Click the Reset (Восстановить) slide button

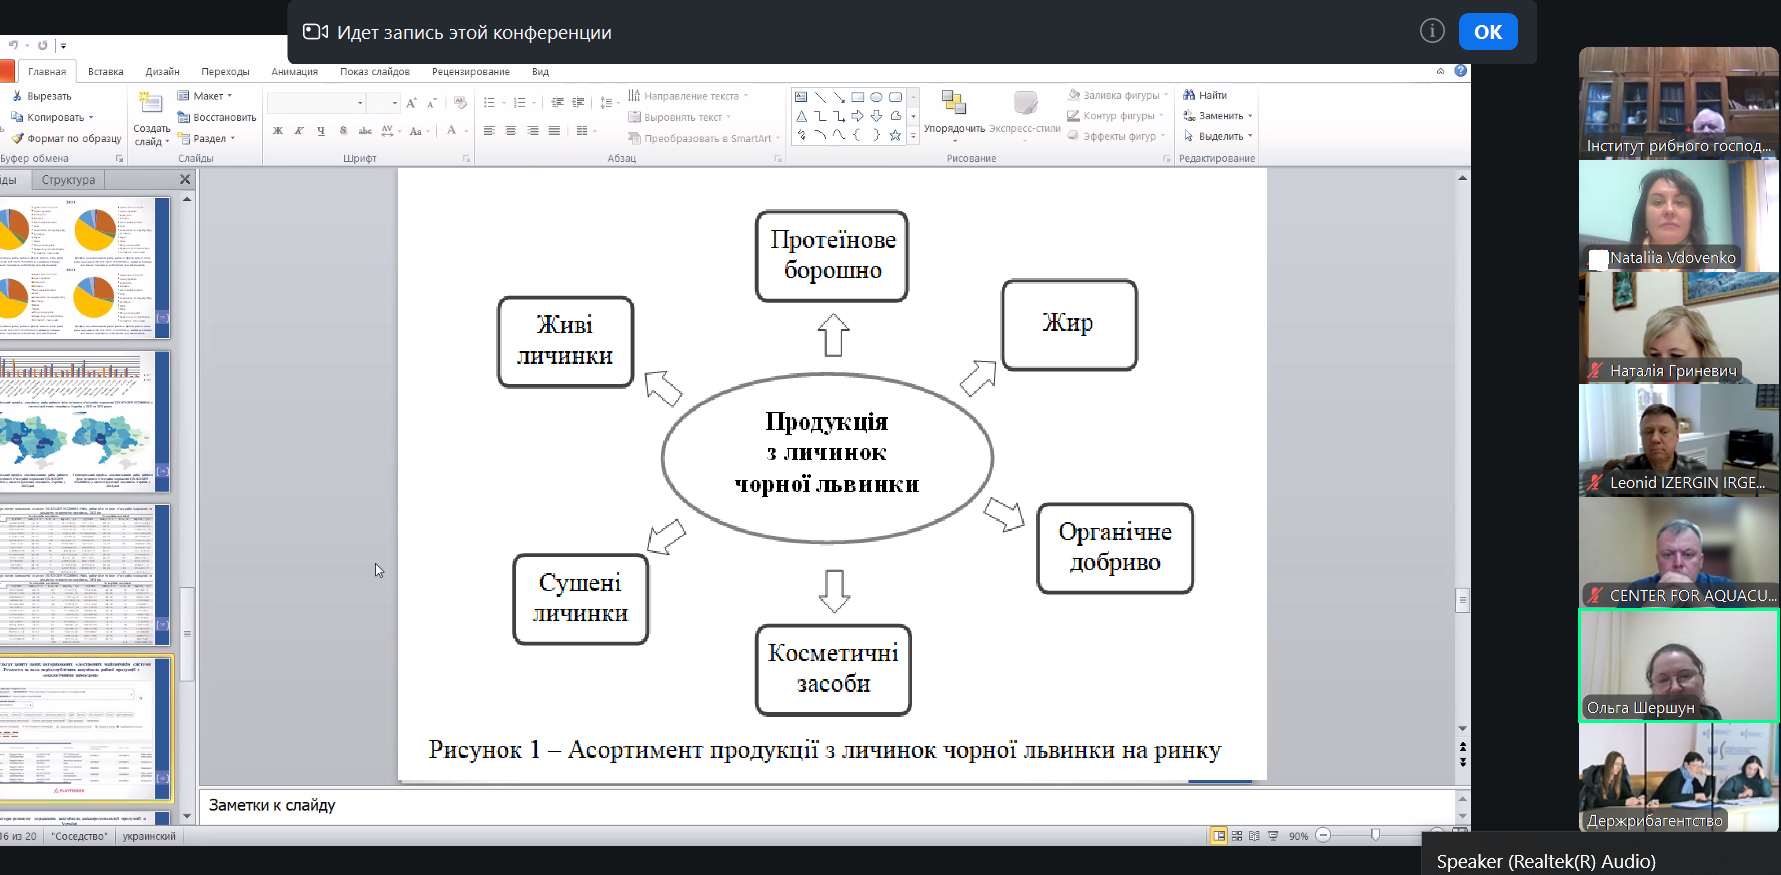pos(217,117)
